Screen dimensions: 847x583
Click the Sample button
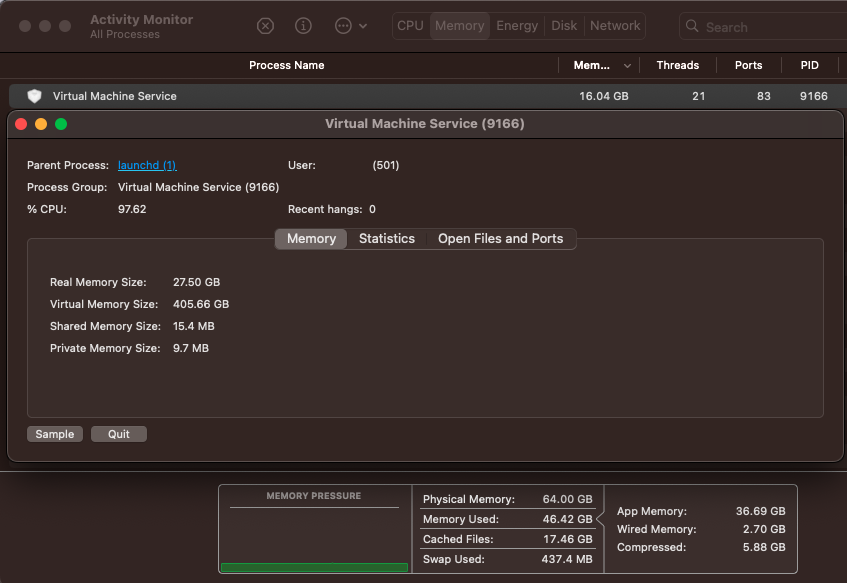point(55,434)
